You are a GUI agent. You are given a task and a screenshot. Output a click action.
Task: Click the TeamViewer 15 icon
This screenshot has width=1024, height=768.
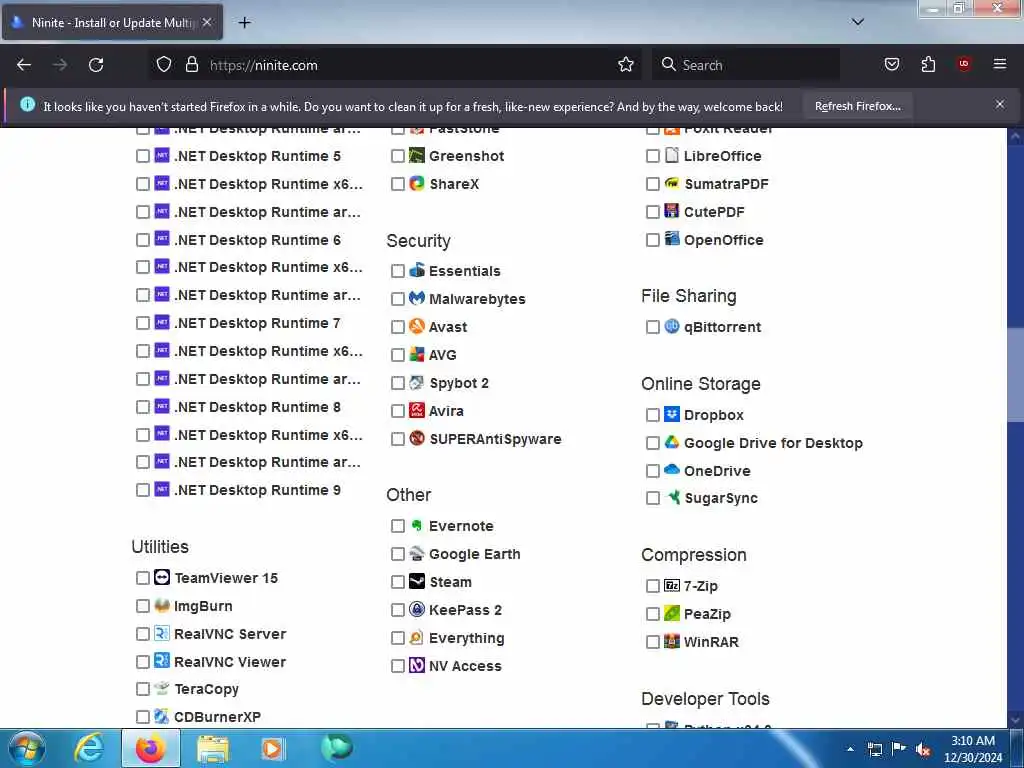162,577
